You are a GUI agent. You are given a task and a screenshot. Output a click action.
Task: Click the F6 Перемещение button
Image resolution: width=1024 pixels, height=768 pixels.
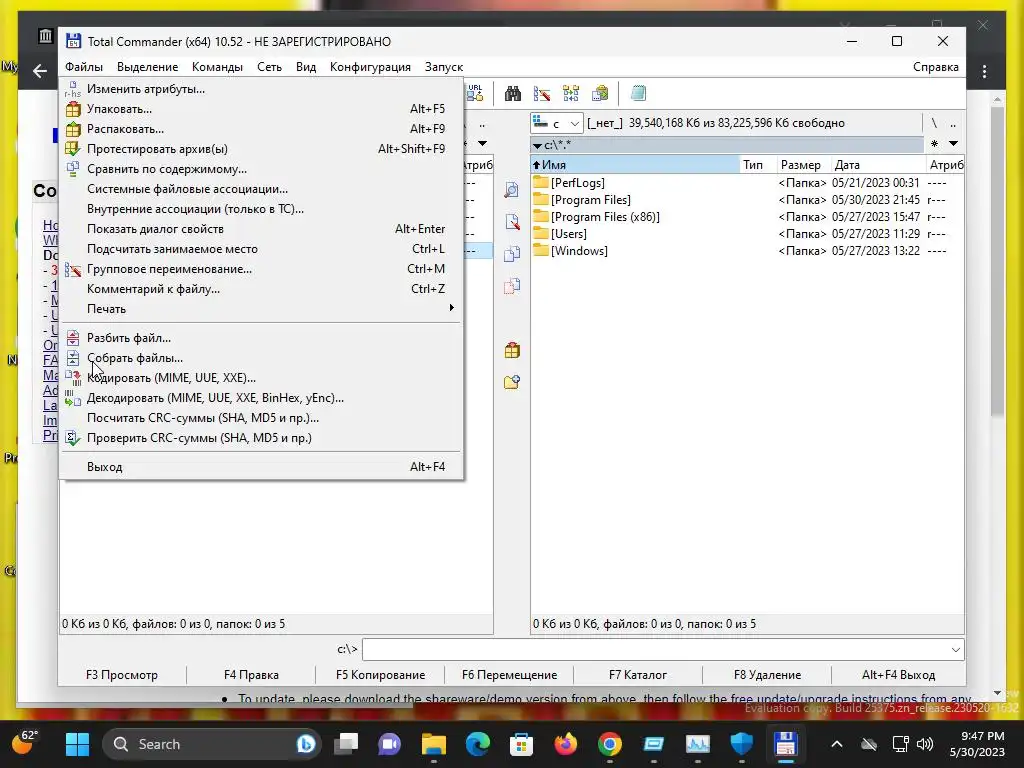(509, 675)
